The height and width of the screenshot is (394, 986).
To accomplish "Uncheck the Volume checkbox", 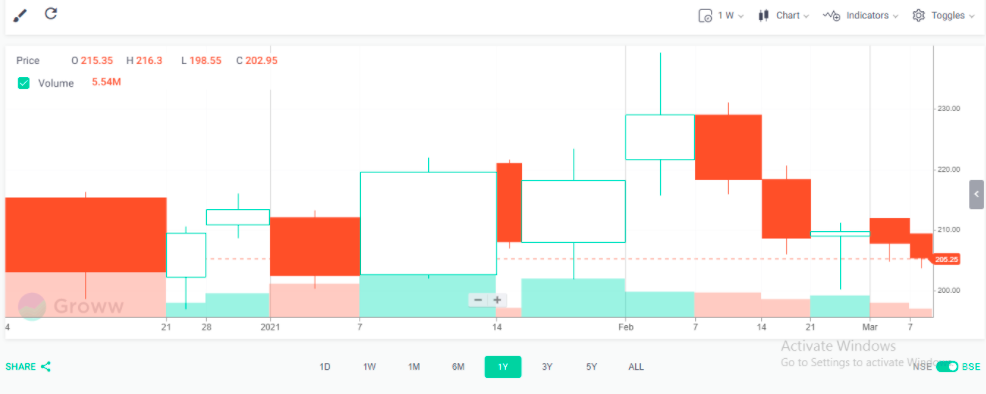I will [x=23, y=83].
